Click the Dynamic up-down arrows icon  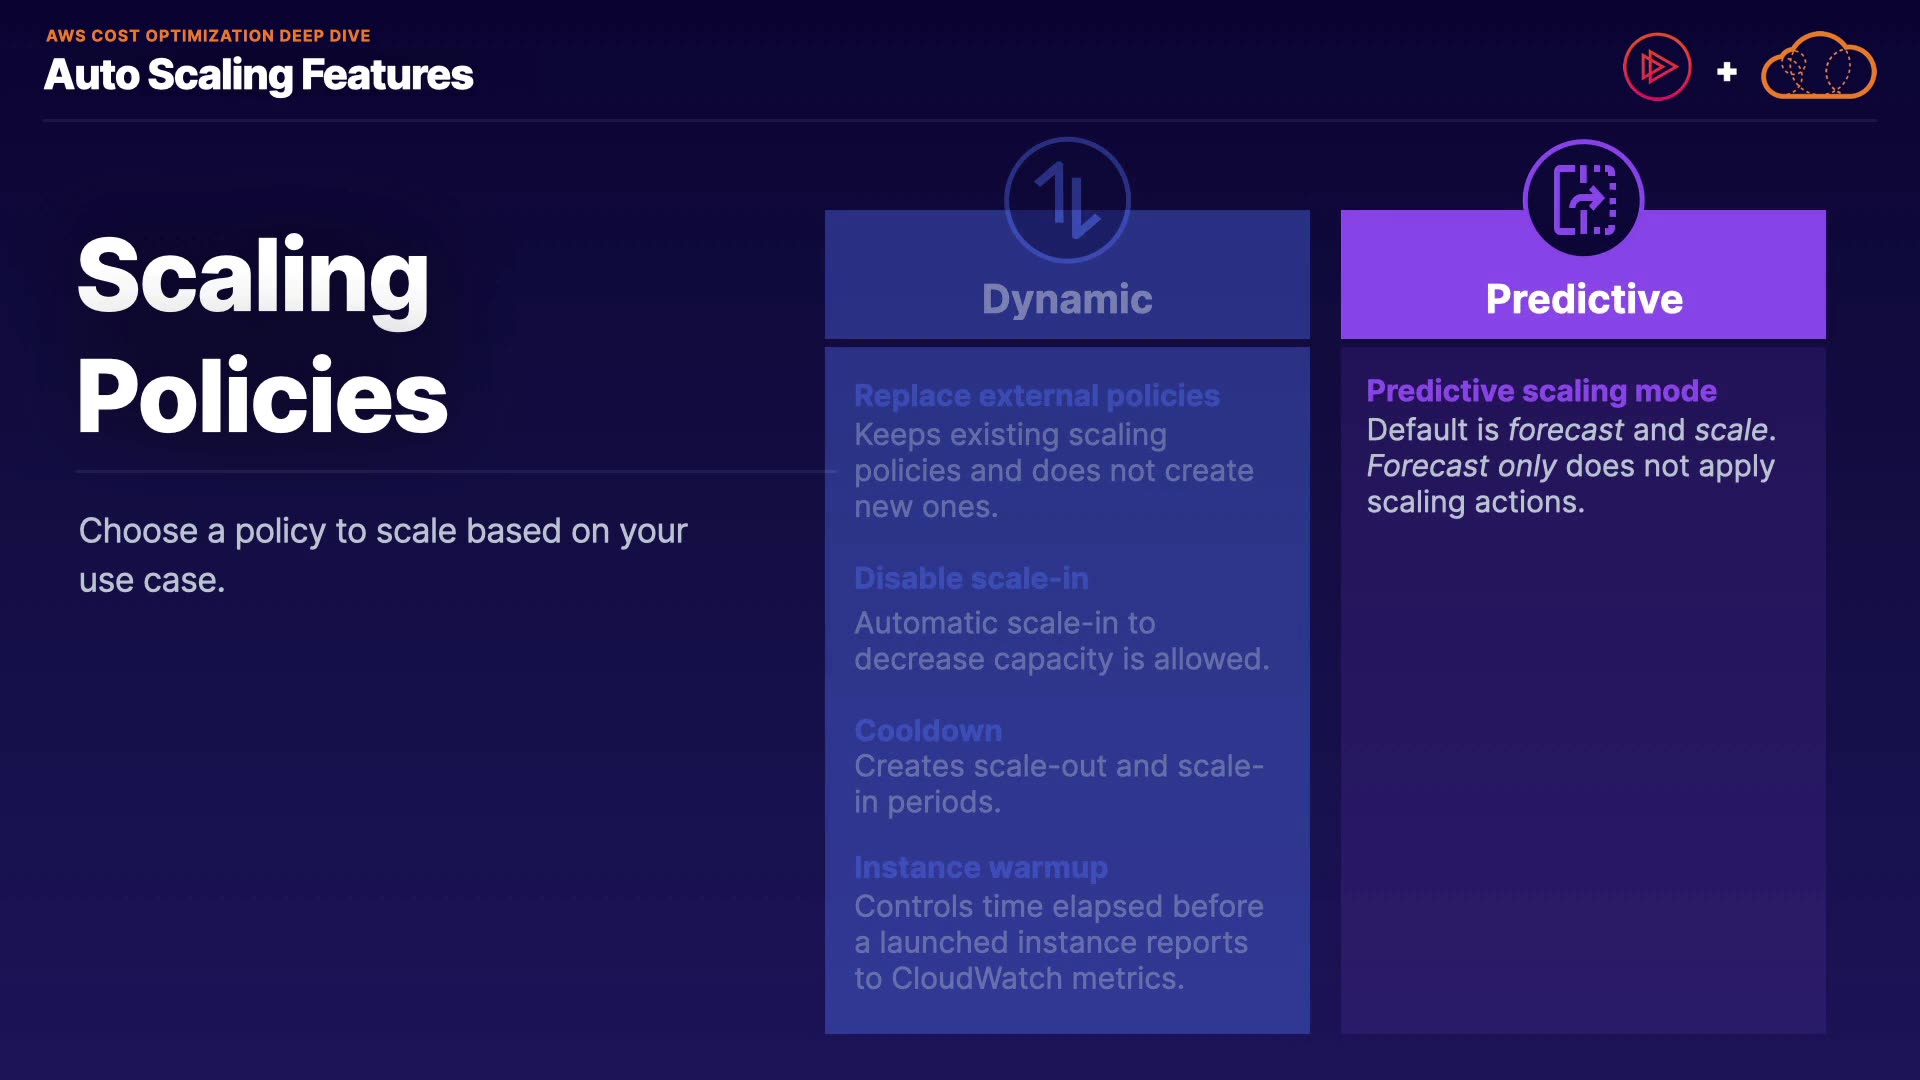[x=1067, y=200]
